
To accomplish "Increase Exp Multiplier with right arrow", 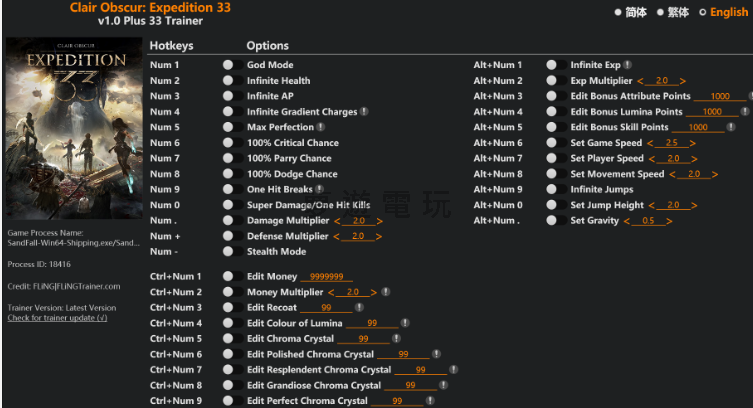I will [683, 81].
